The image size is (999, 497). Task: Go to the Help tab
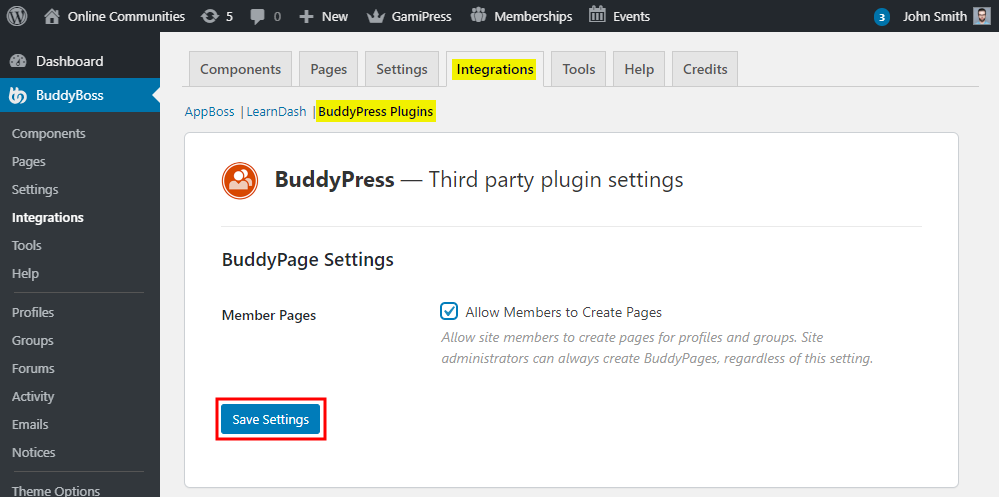point(639,69)
